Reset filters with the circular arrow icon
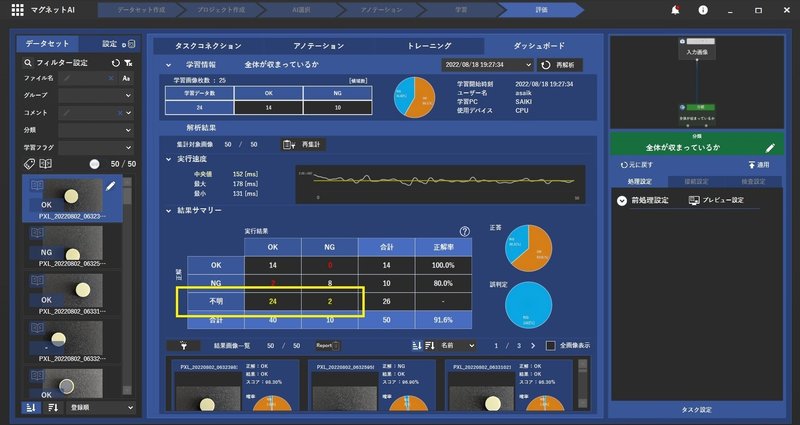 [116, 63]
